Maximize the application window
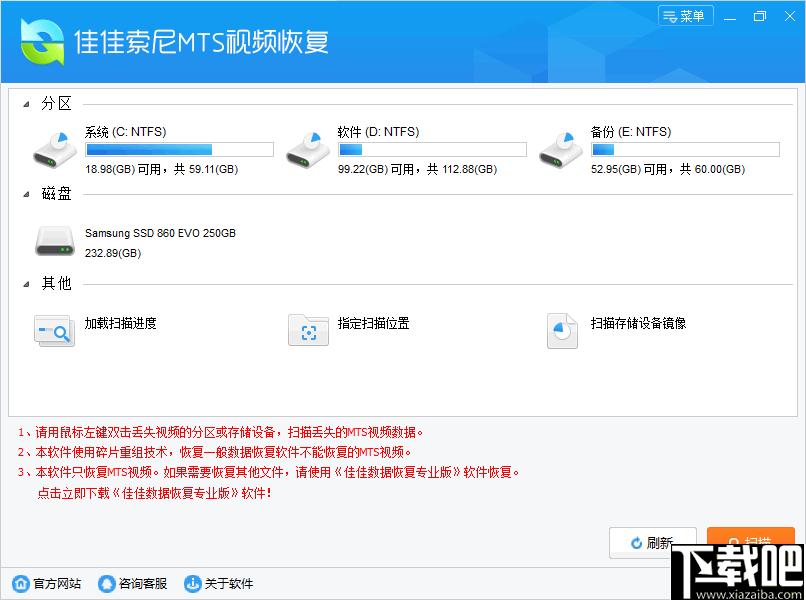Image resolution: width=806 pixels, height=600 pixels. [760, 16]
